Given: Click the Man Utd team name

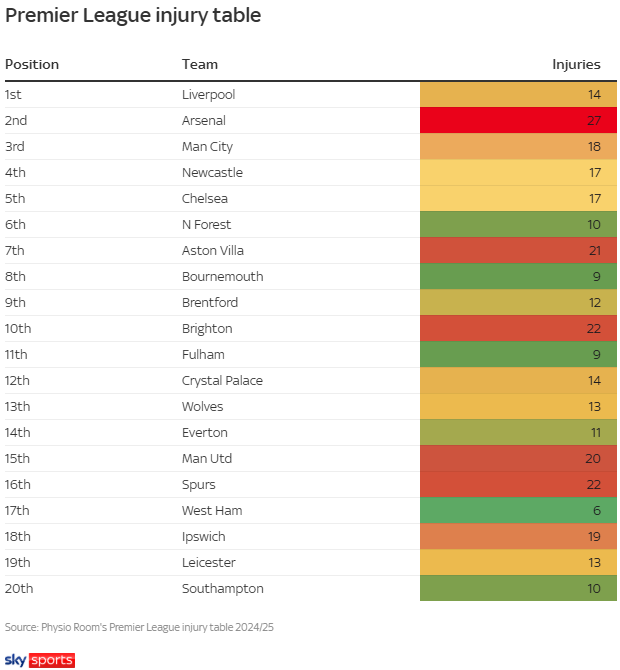Looking at the screenshot, I should [x=207, y=459].
